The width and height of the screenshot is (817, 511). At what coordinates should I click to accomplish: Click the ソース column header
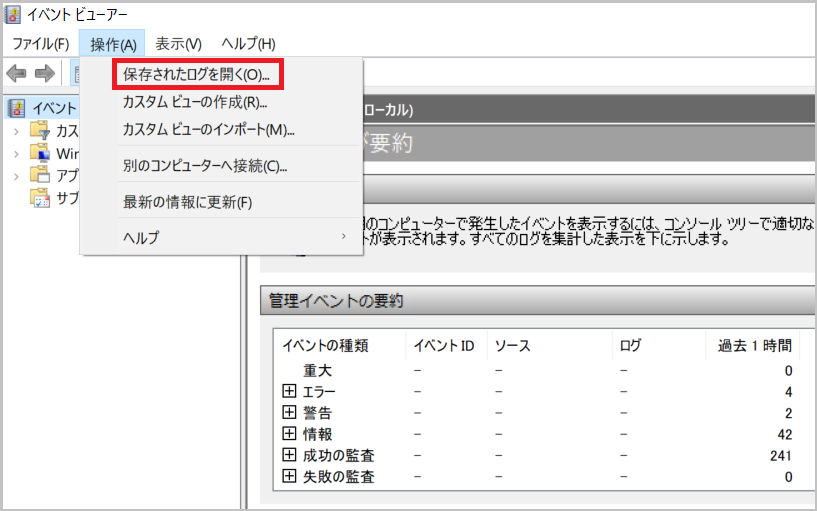point(512,345)
